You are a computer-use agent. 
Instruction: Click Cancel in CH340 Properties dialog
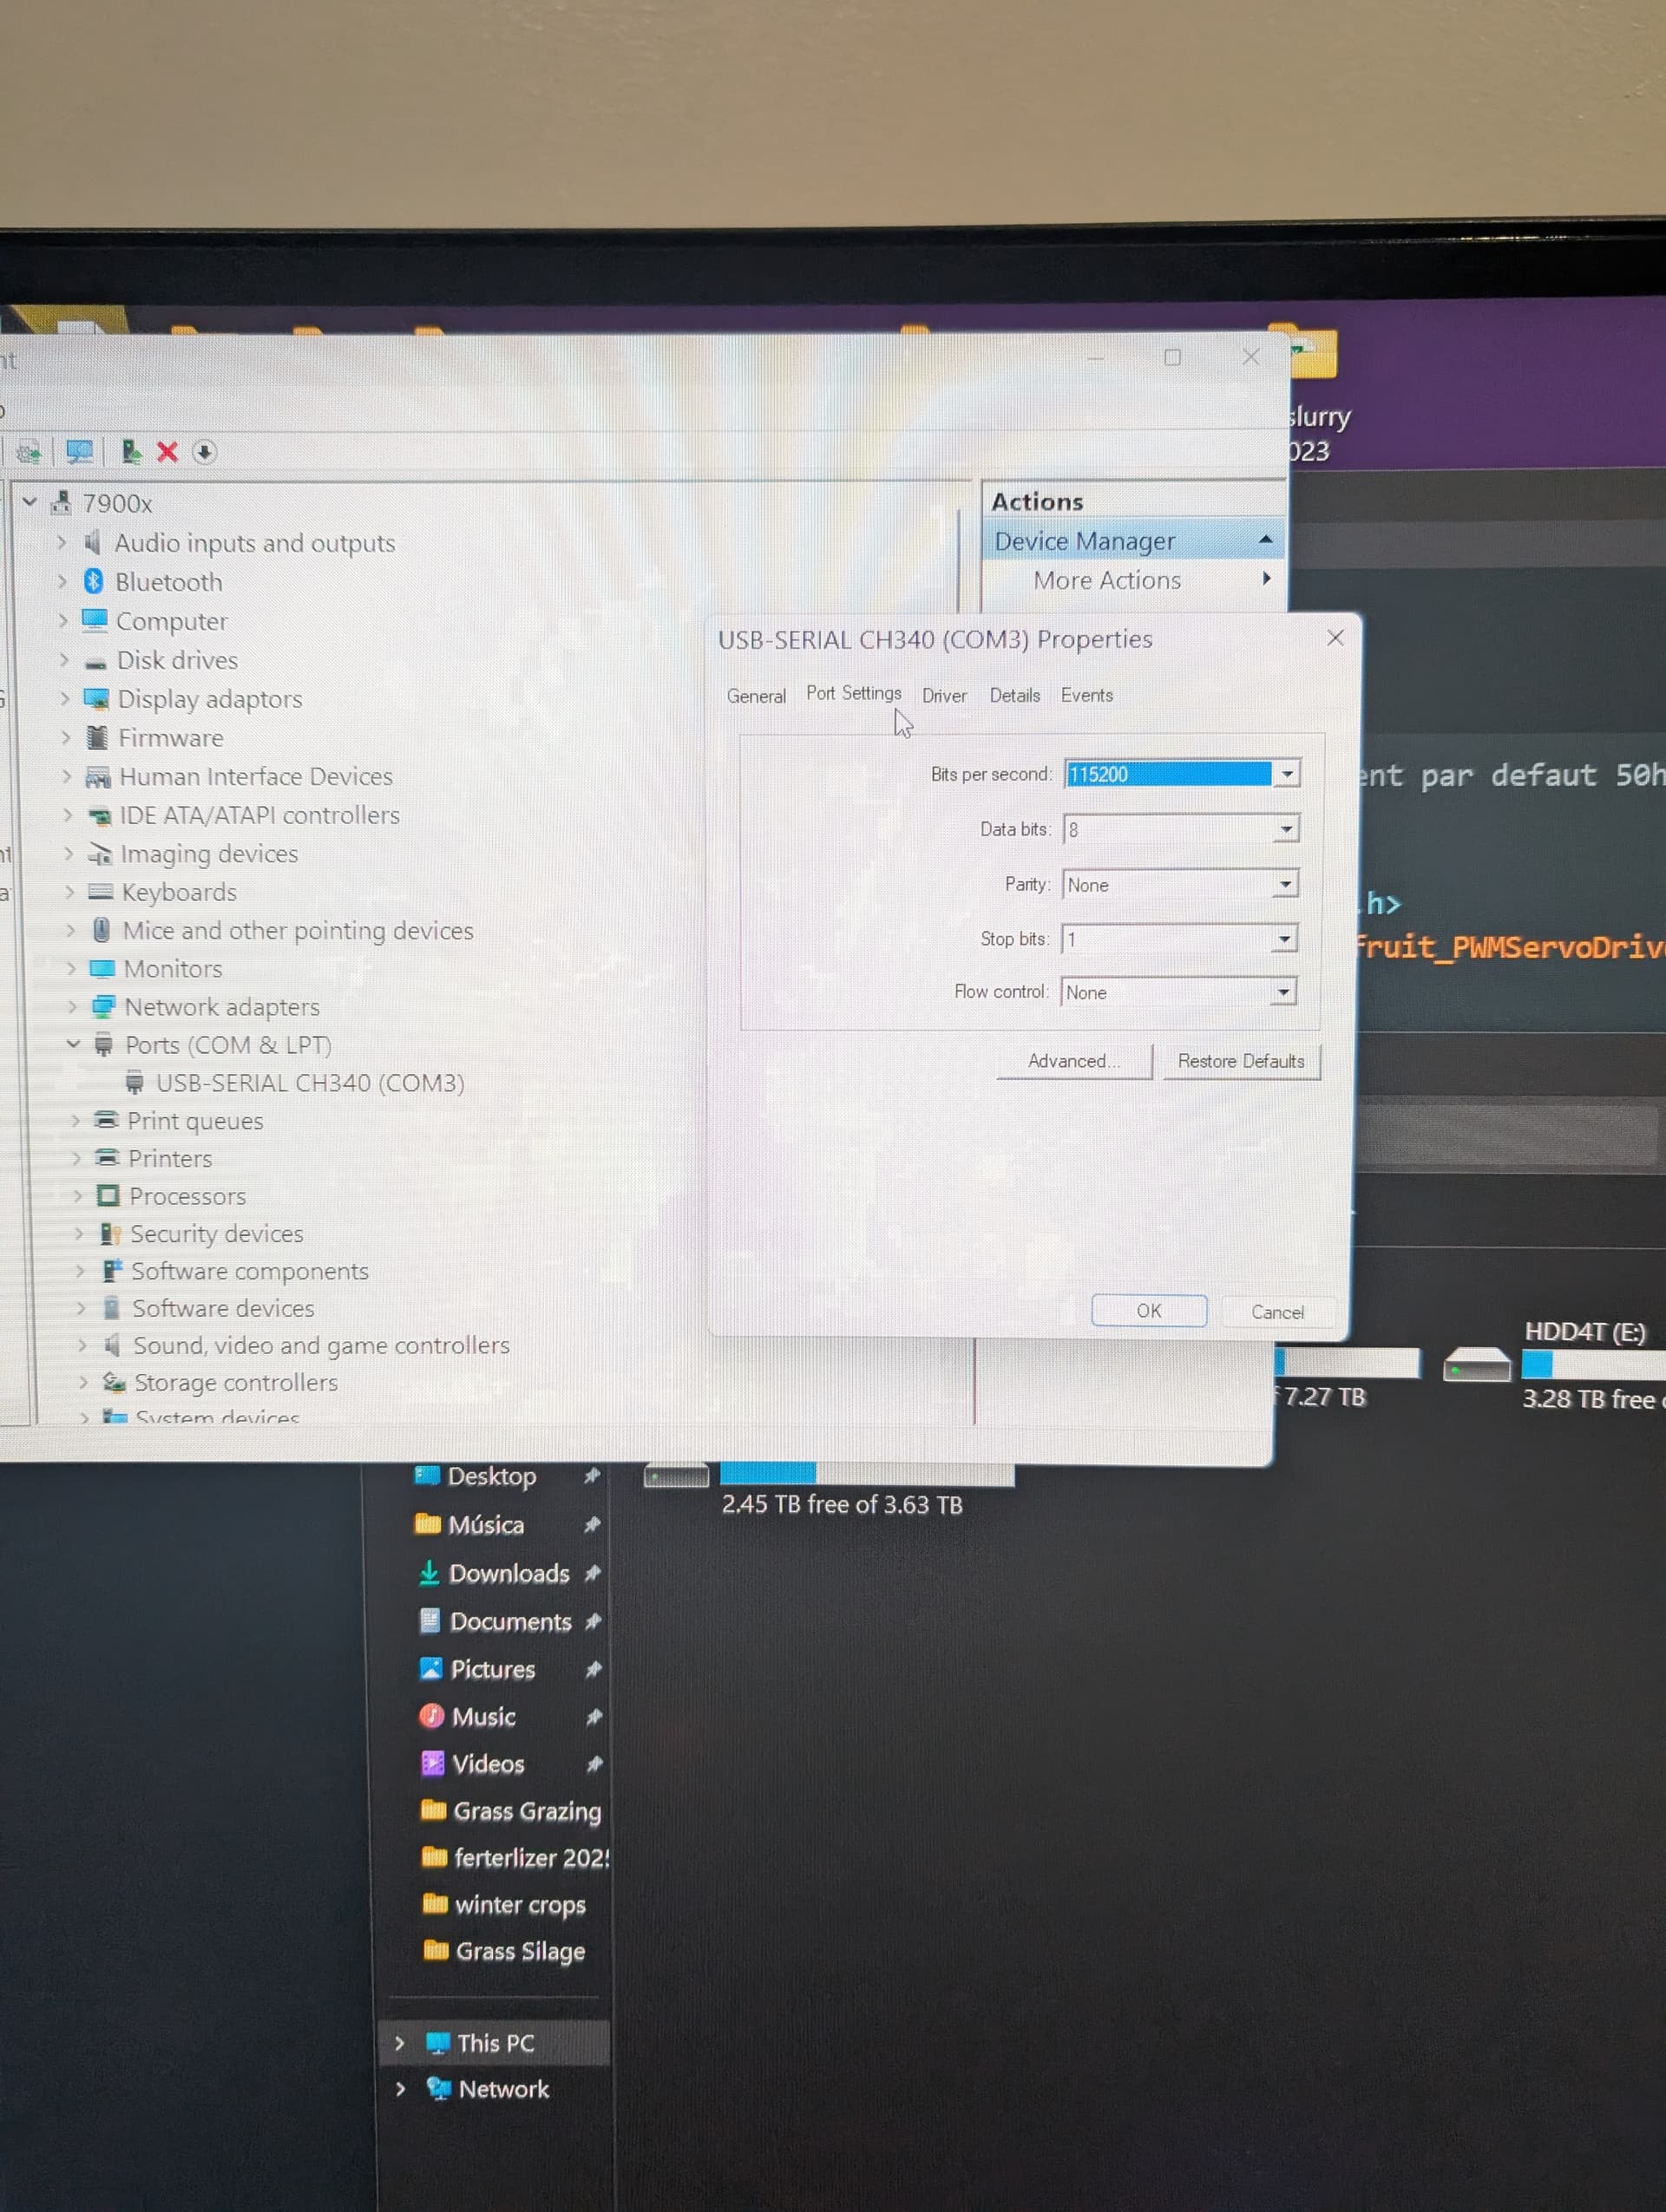[x=1277, y=1312]
